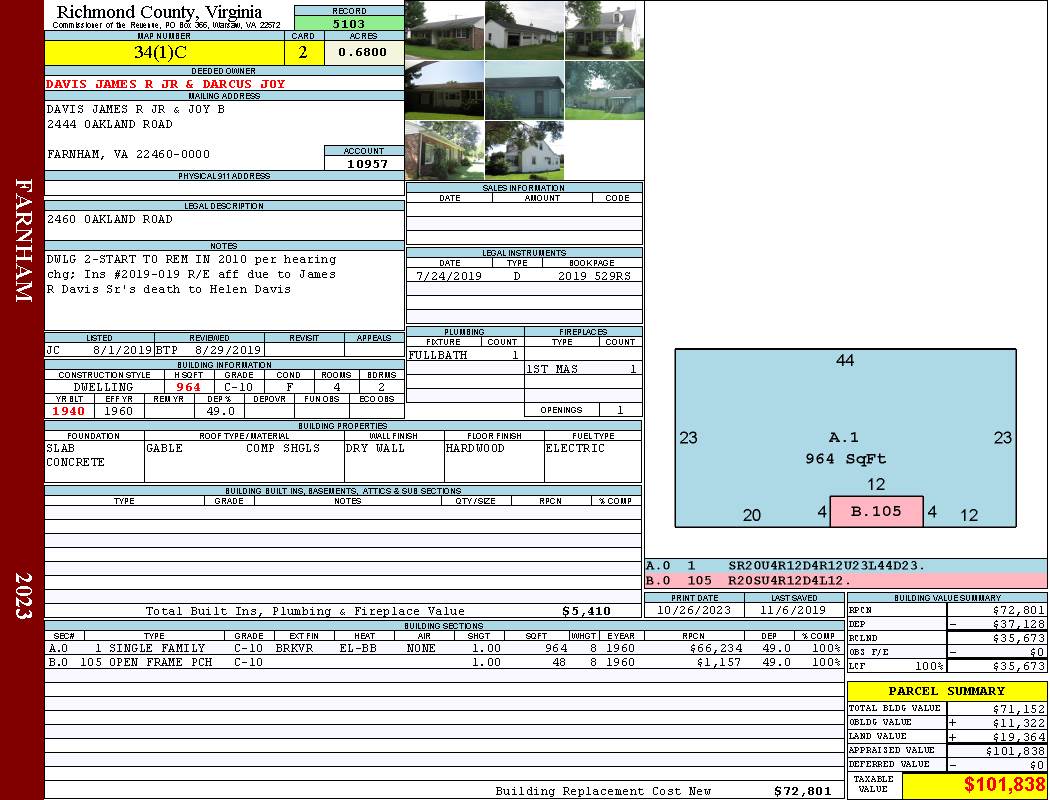Viewport: 1050px width, 800px height.
Task: Open bottom-row white gabled house photo
Action: 524,150
